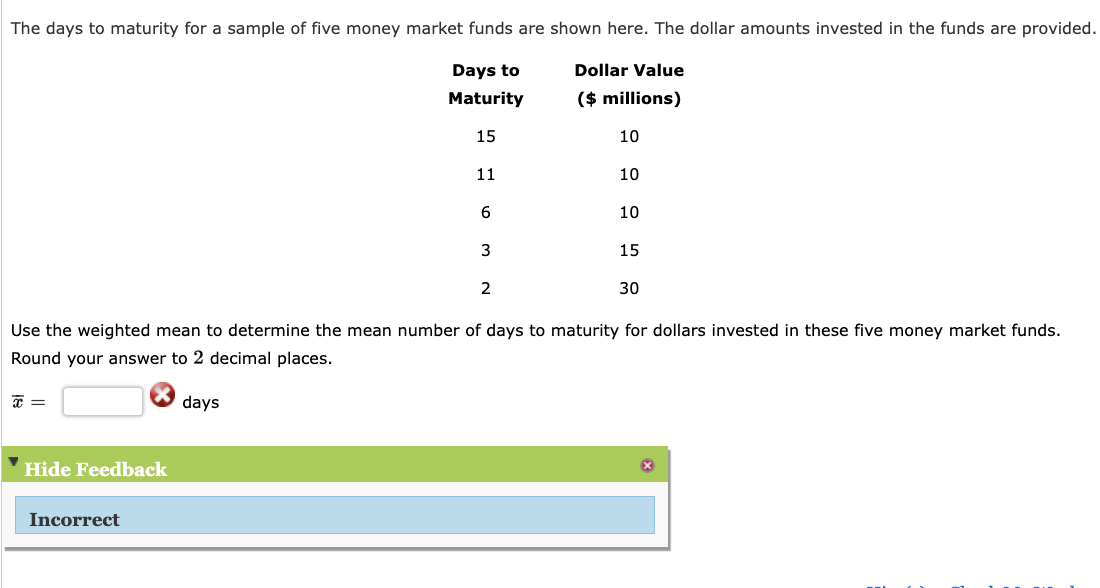The image size is (1100, 588).
Task: Select the maturity value 2 in the table
Action: pyautogui.click(x=486, y=288)
